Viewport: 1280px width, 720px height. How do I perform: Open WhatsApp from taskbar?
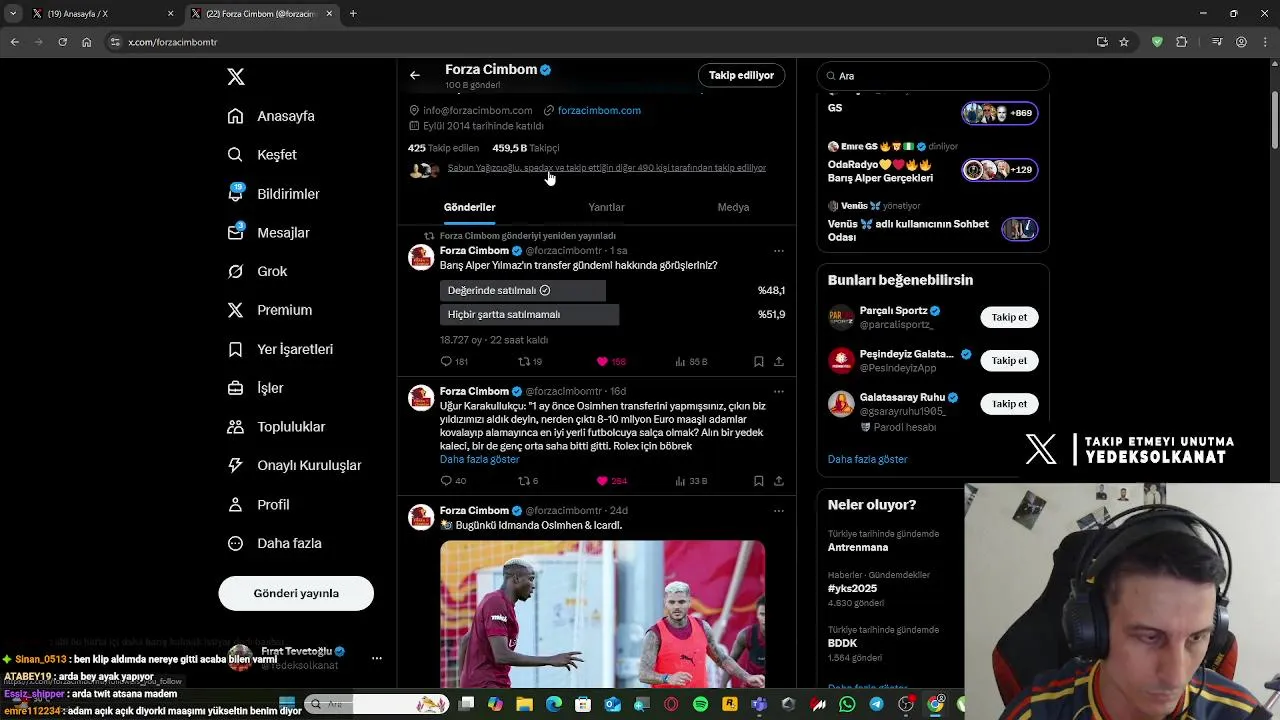click(847, 705)
